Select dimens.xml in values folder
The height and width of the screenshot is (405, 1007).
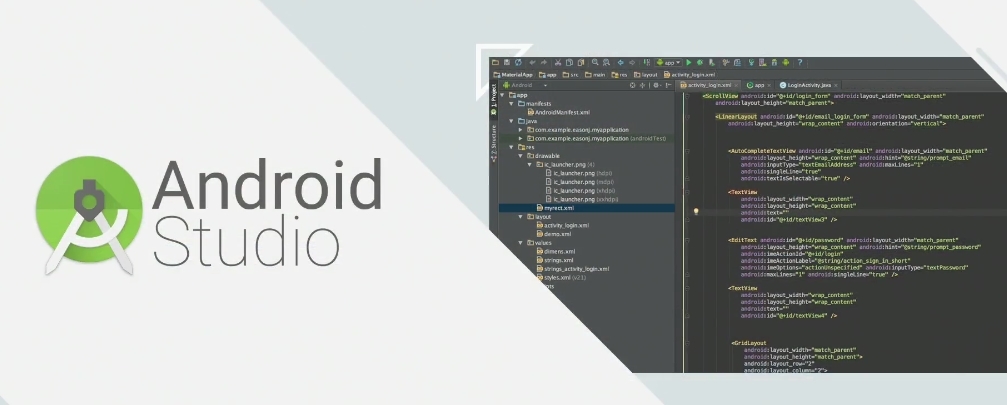click(x=556, y=252)
